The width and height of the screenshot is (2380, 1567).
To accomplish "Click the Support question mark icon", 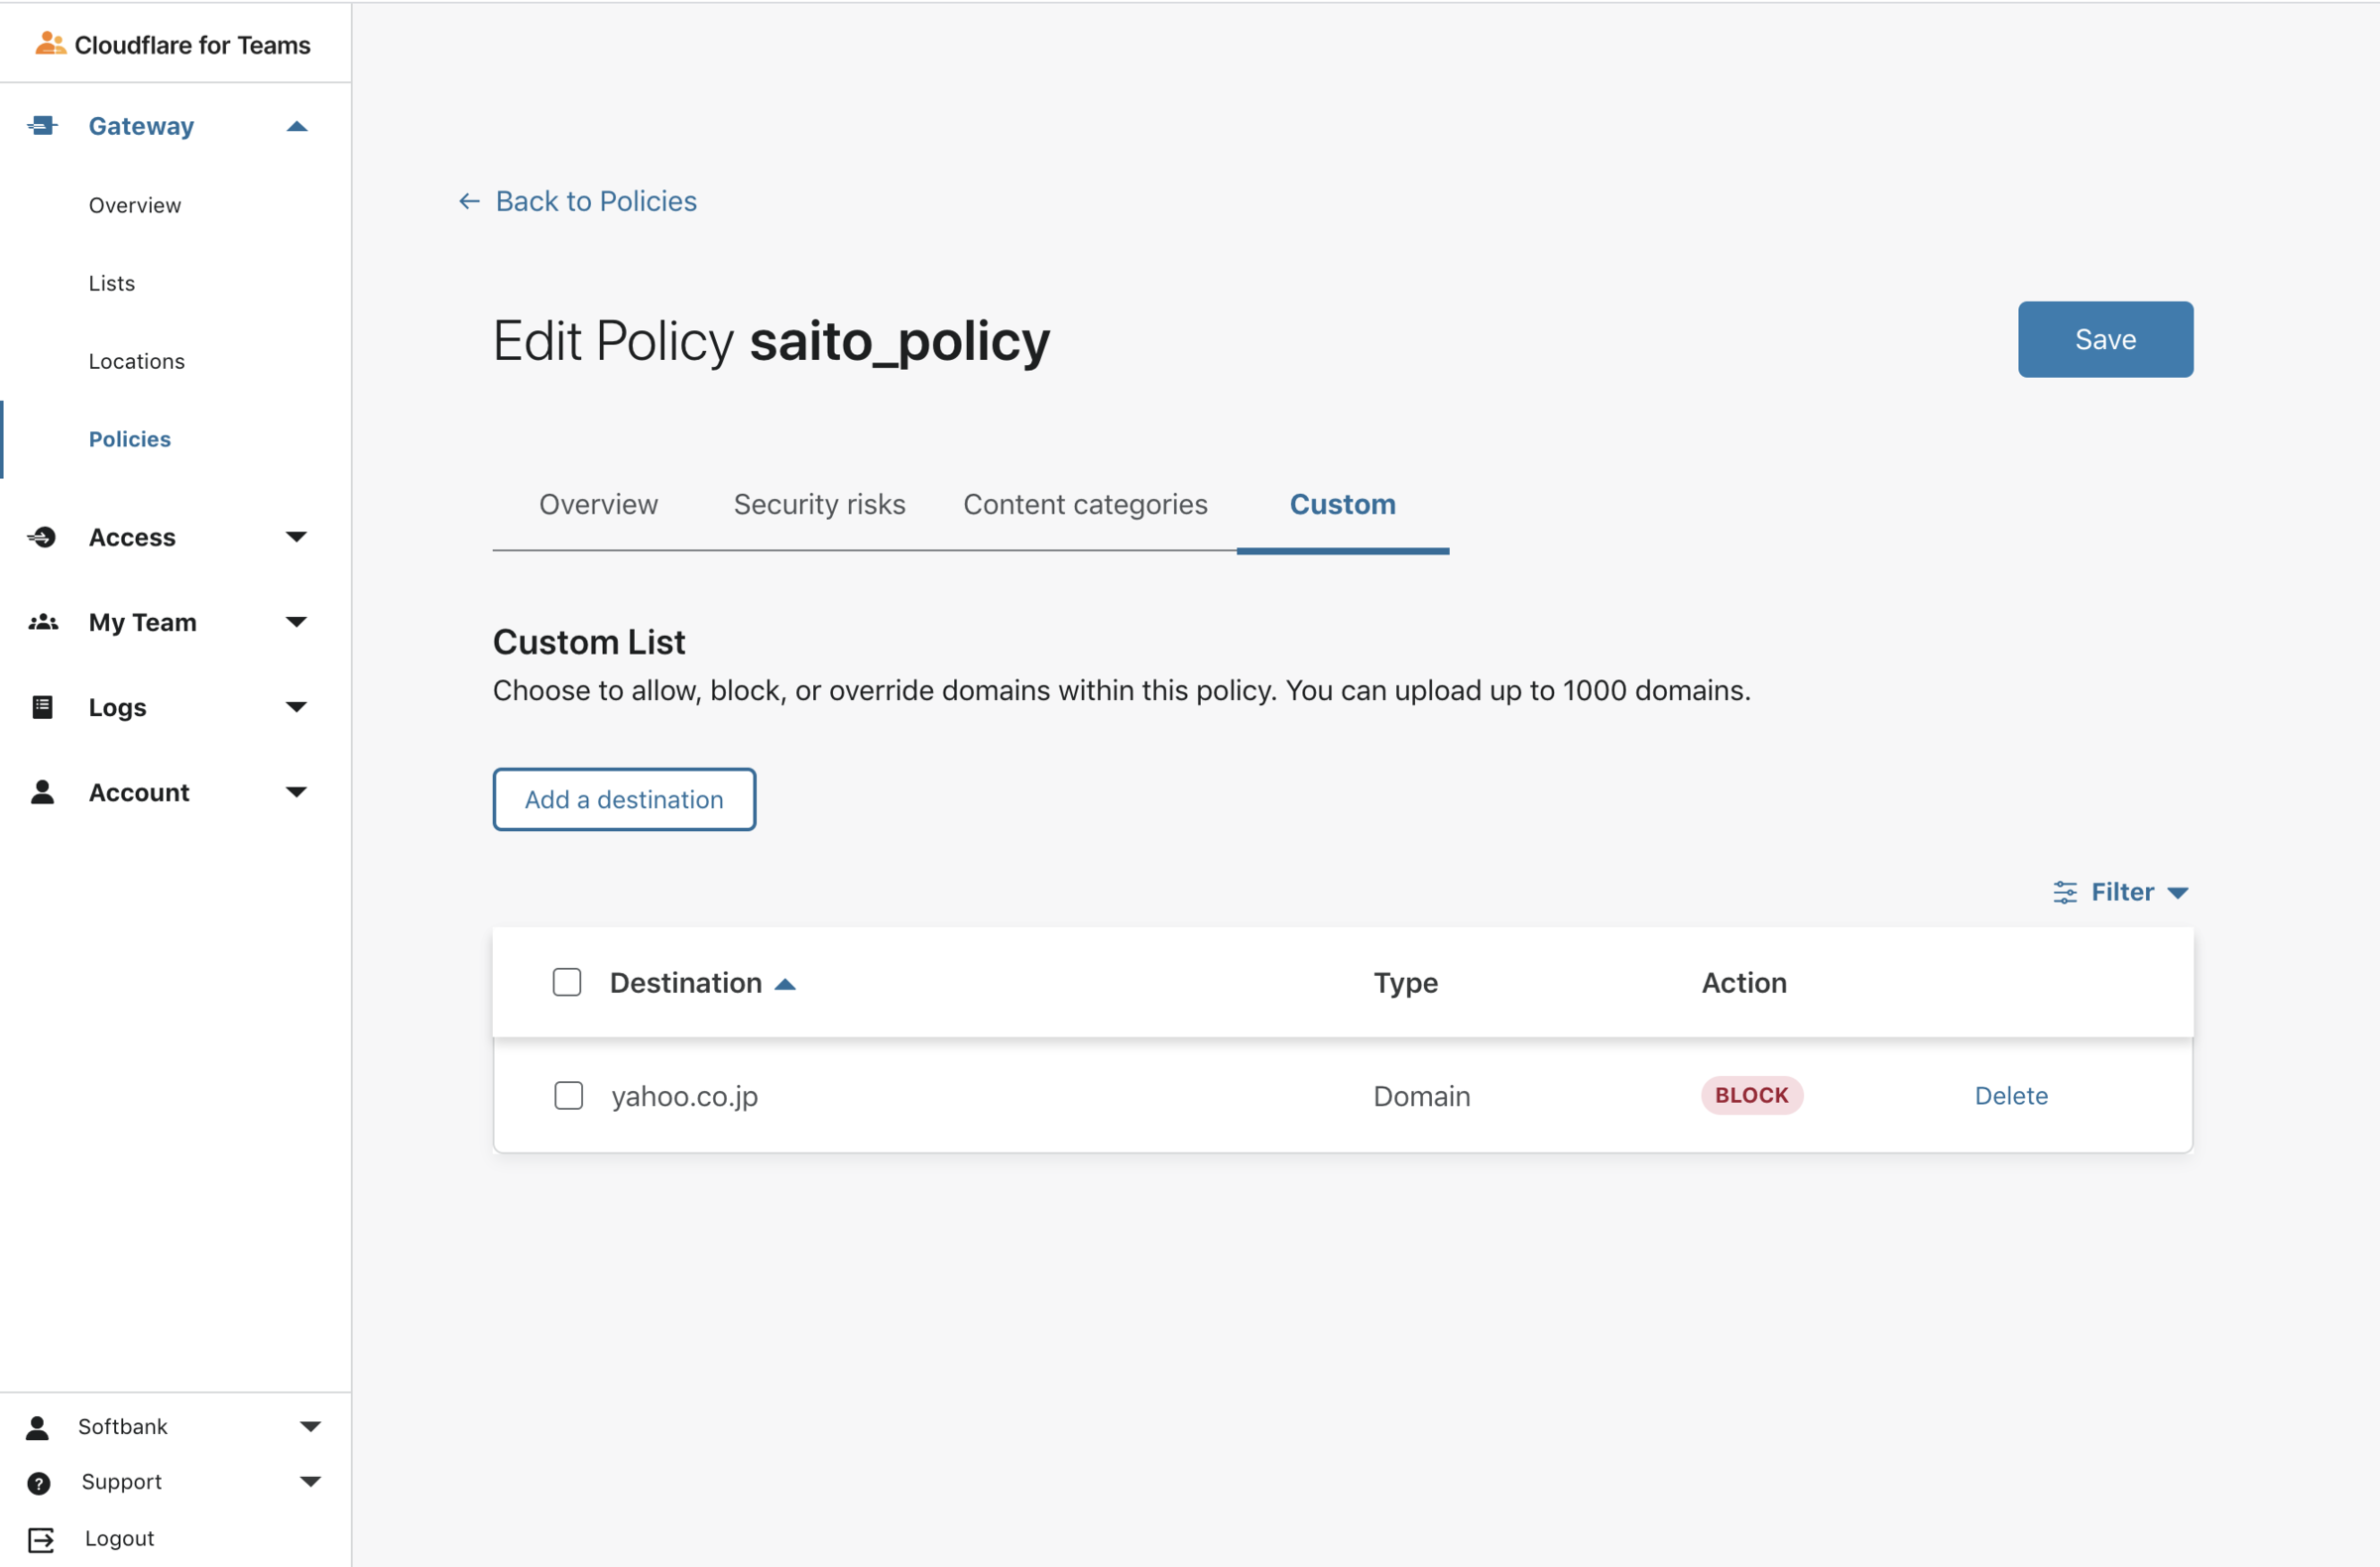I will 39,1482.
